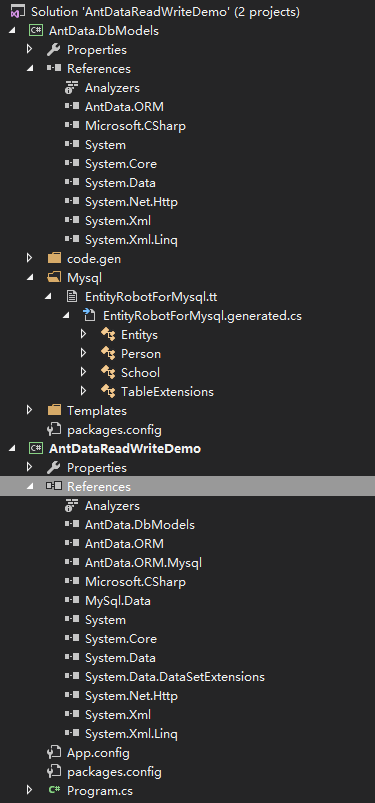Image resolution: width=375 pixels, height=803 pixels.
Task: Expand the code.gen folder
Action: (x=29, y=258)
